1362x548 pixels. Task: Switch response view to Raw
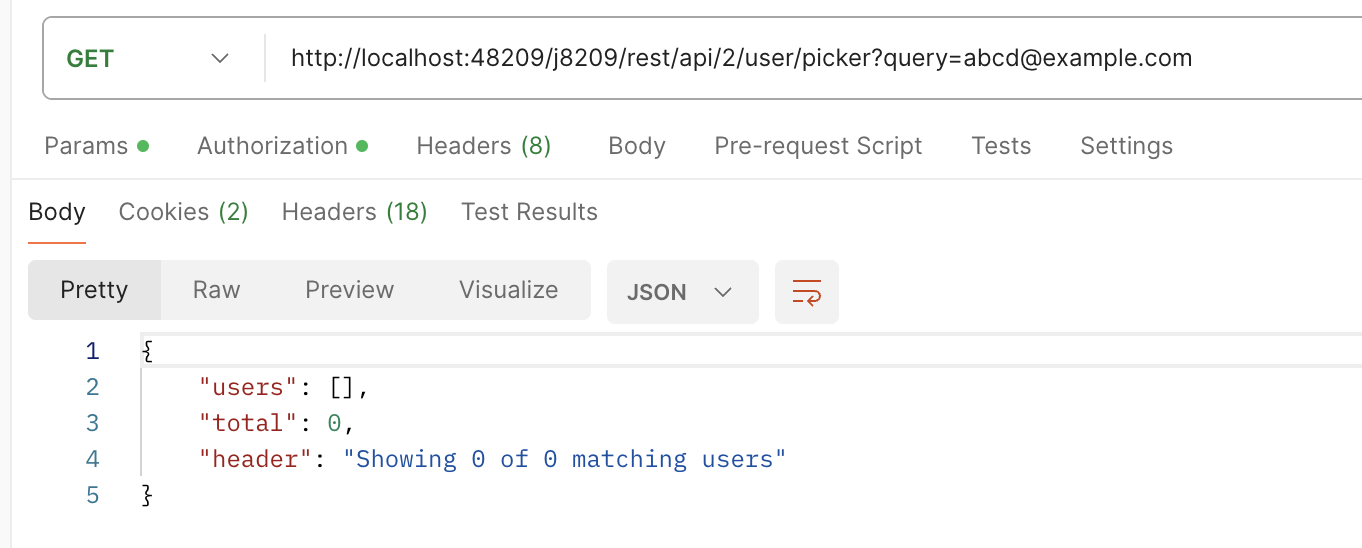(217, 290)
